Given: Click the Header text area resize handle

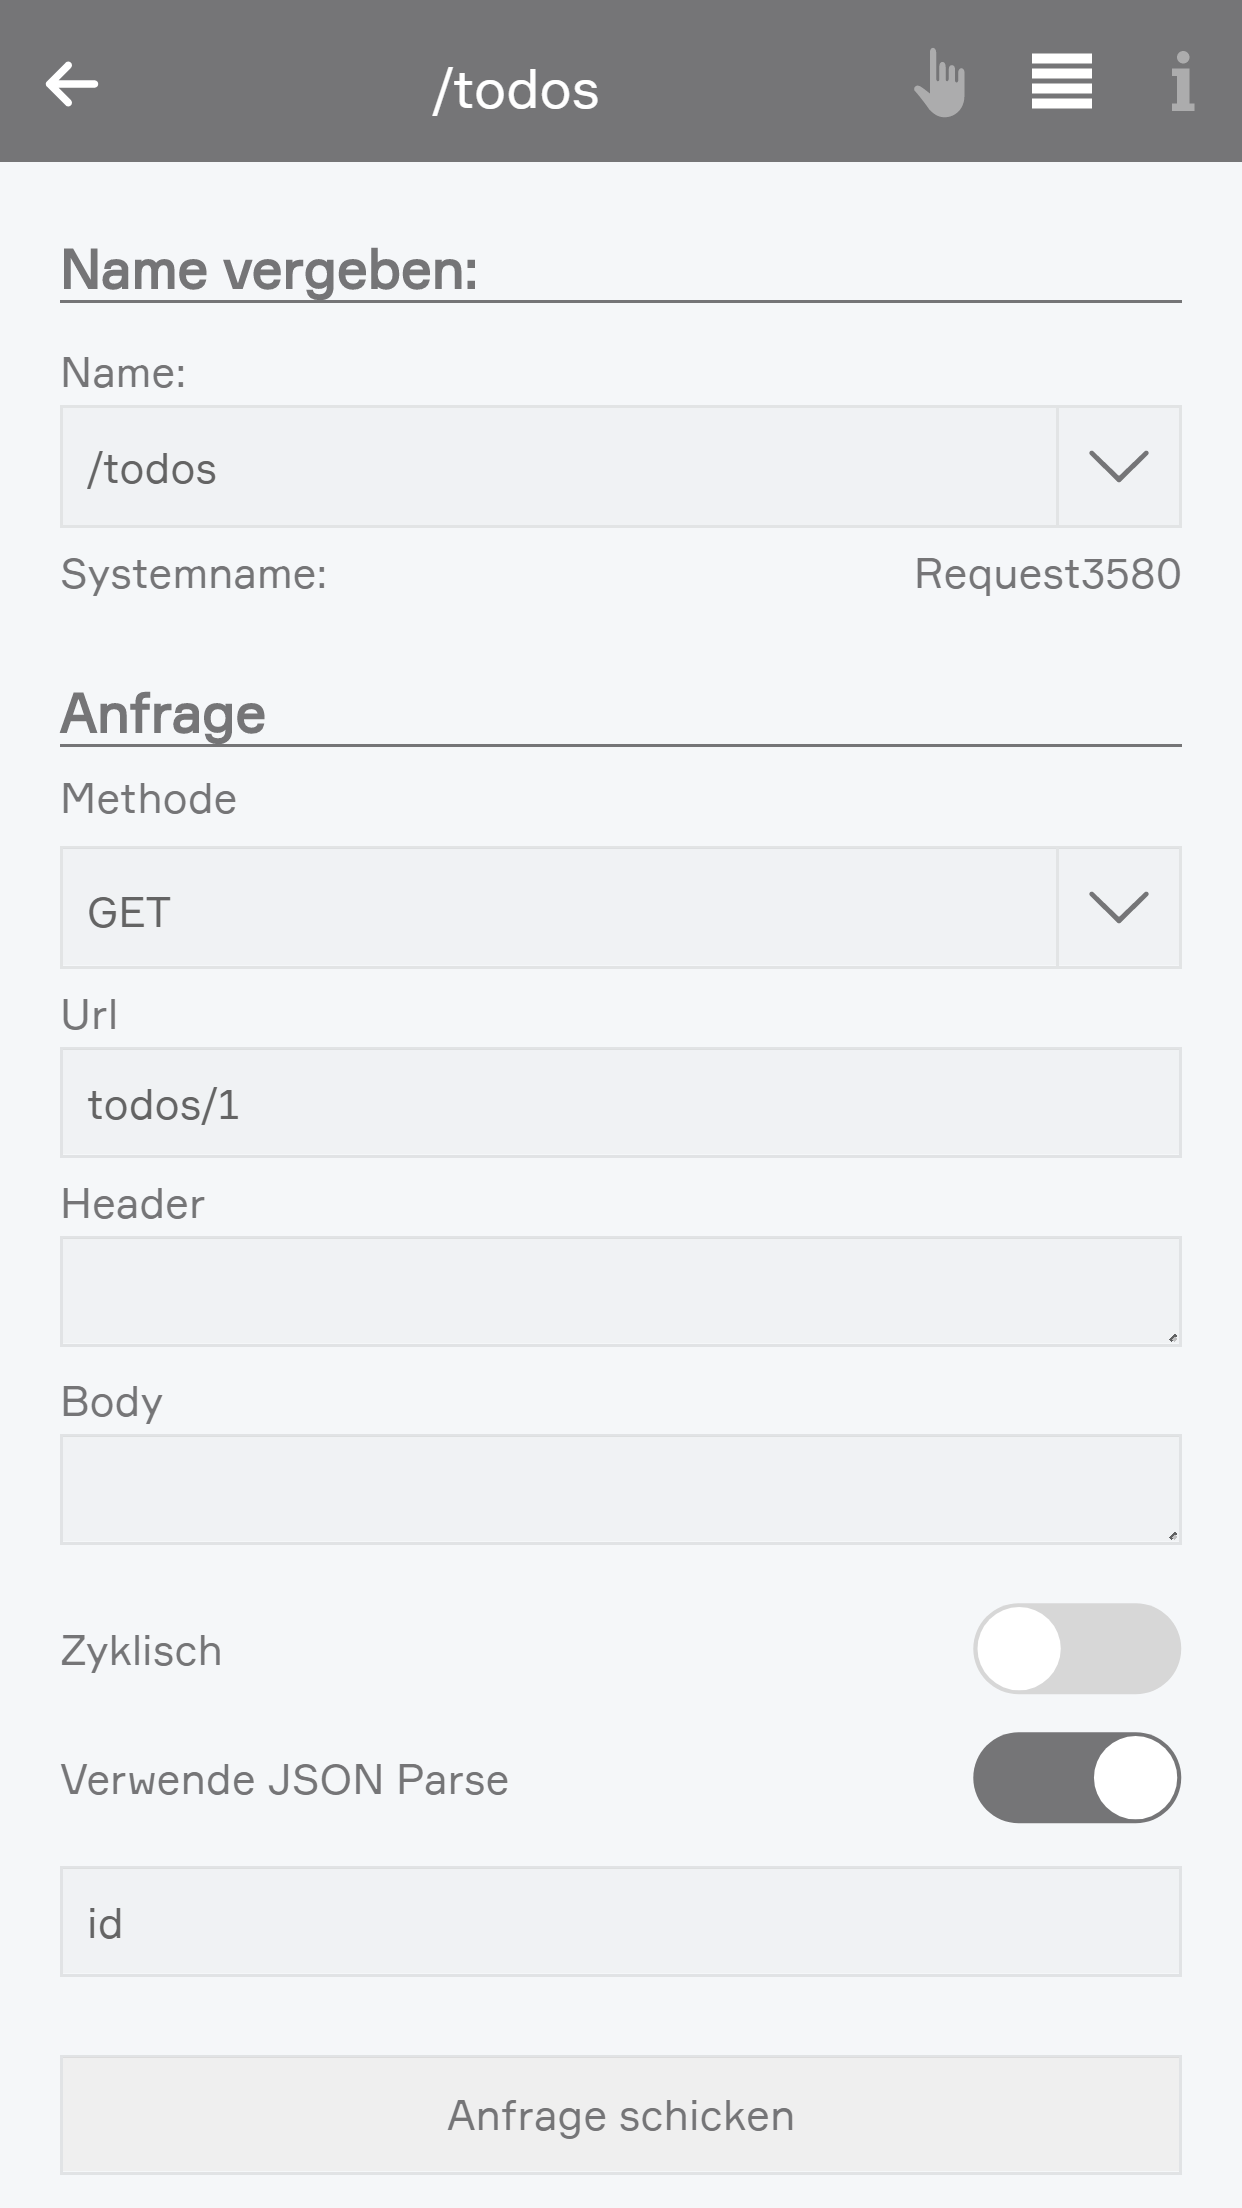Looking at the screenshot, I should [x=1172, y=1337].
